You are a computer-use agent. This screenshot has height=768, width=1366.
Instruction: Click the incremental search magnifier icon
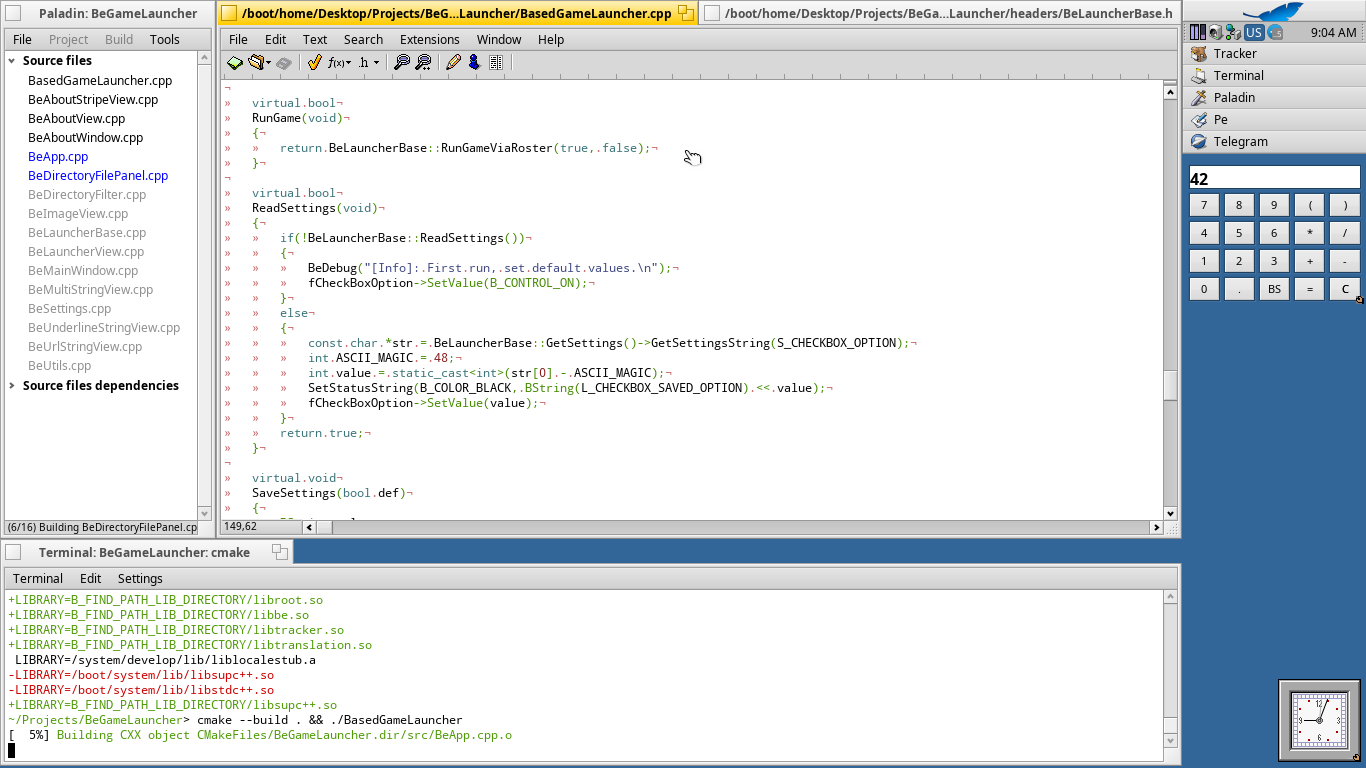pyautogui.click(x=423, y=62)
